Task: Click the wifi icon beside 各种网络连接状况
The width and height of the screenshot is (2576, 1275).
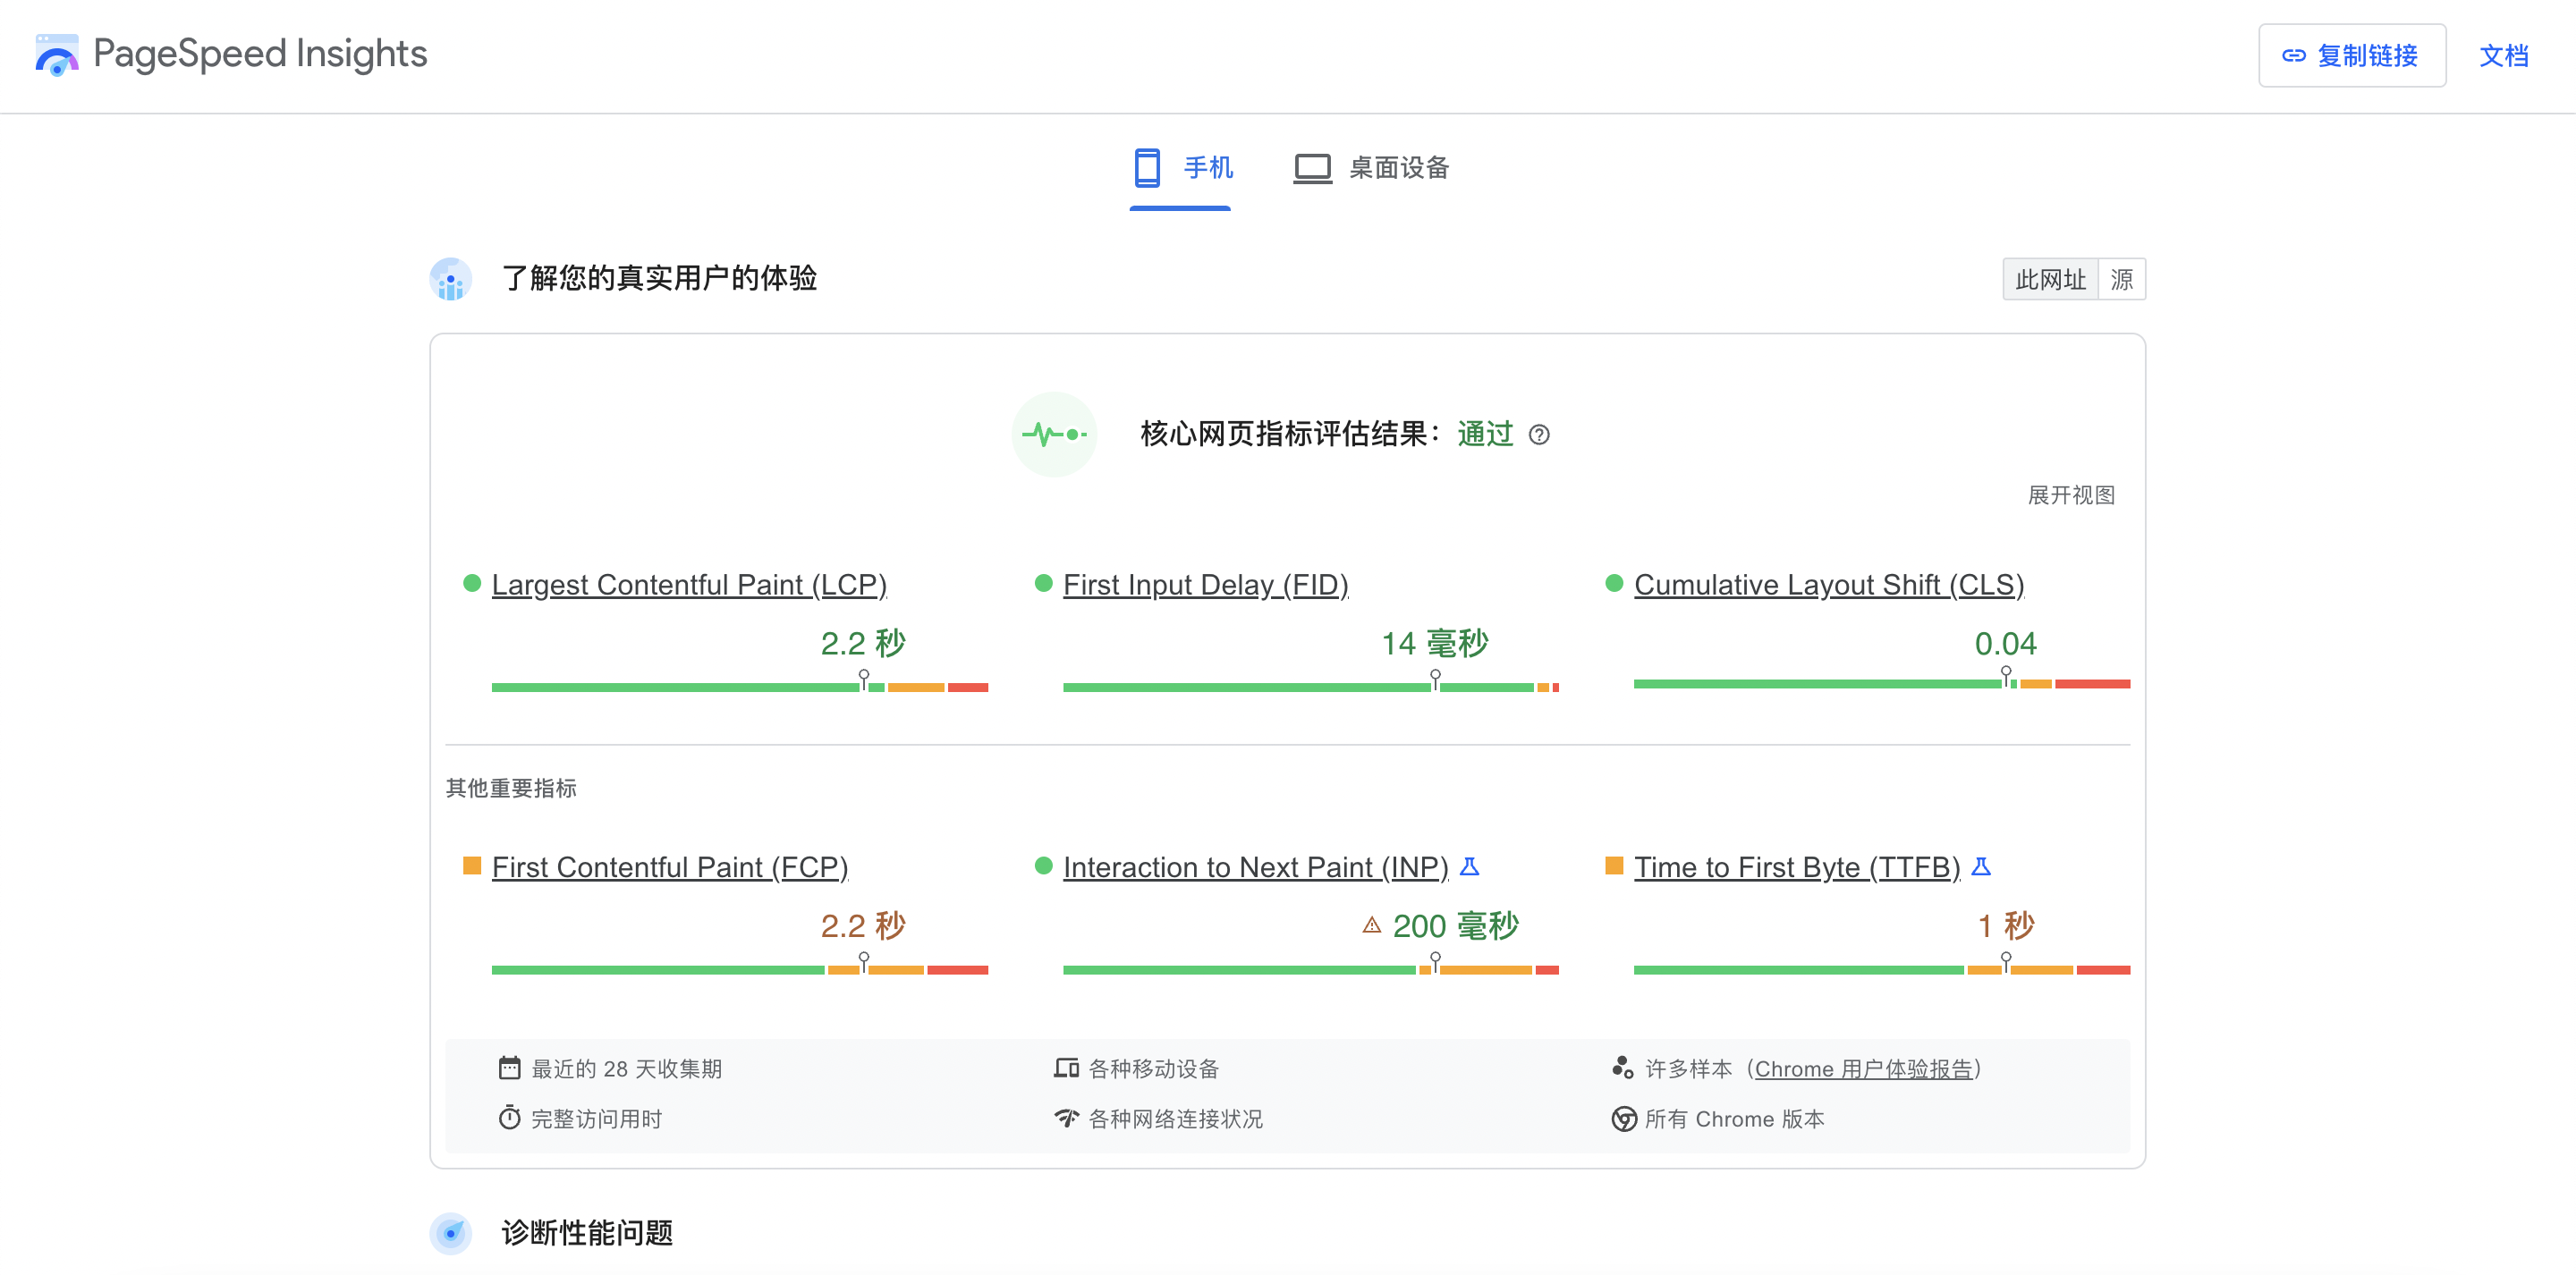Action: [x=1066, y=1118]
